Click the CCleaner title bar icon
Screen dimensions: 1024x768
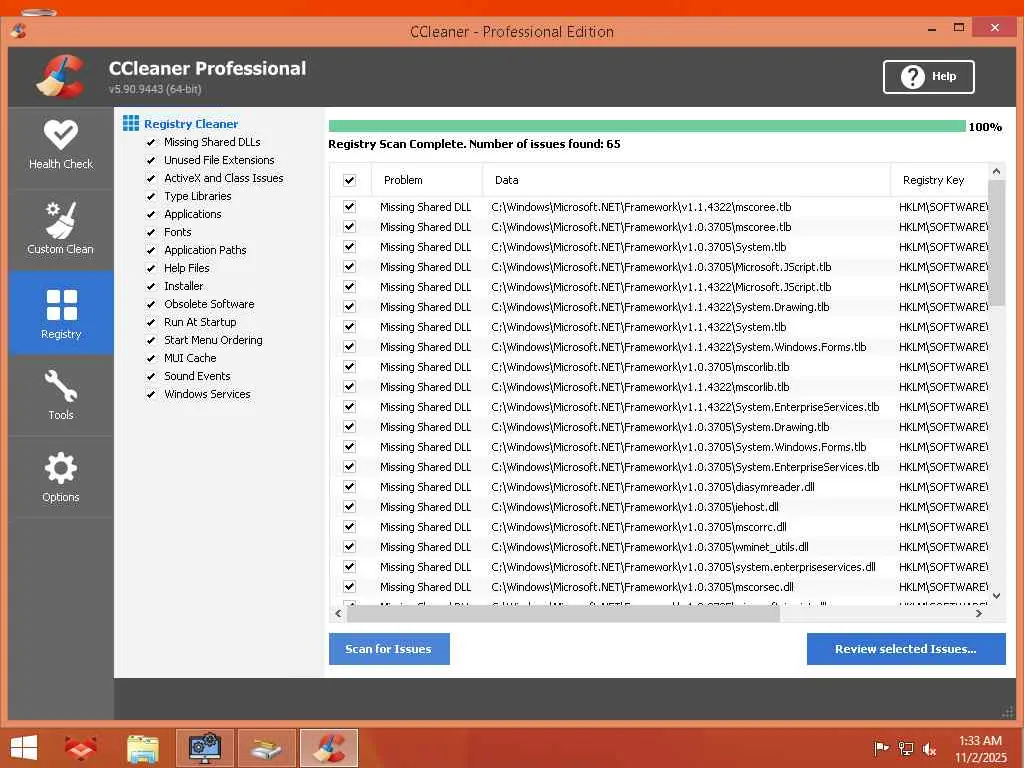[18, 30]
